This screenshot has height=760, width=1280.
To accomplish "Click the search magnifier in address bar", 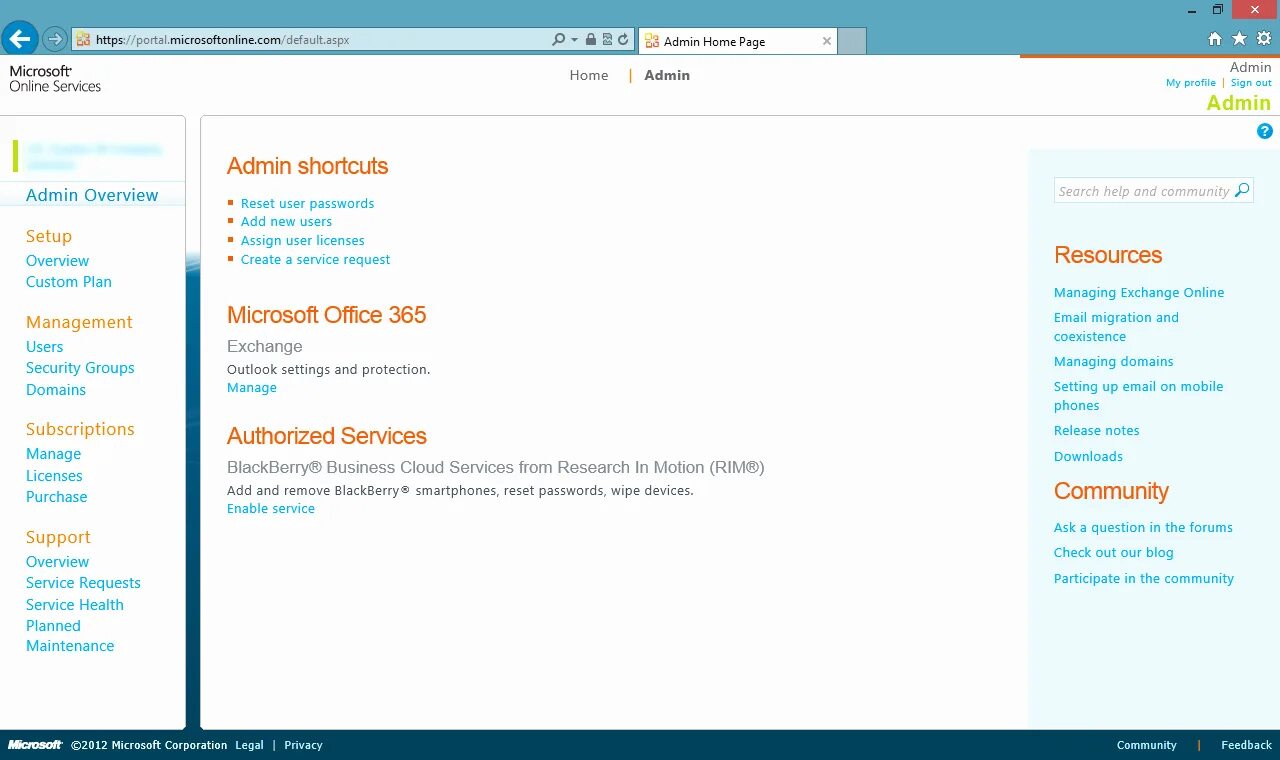I will coord(558,40).
